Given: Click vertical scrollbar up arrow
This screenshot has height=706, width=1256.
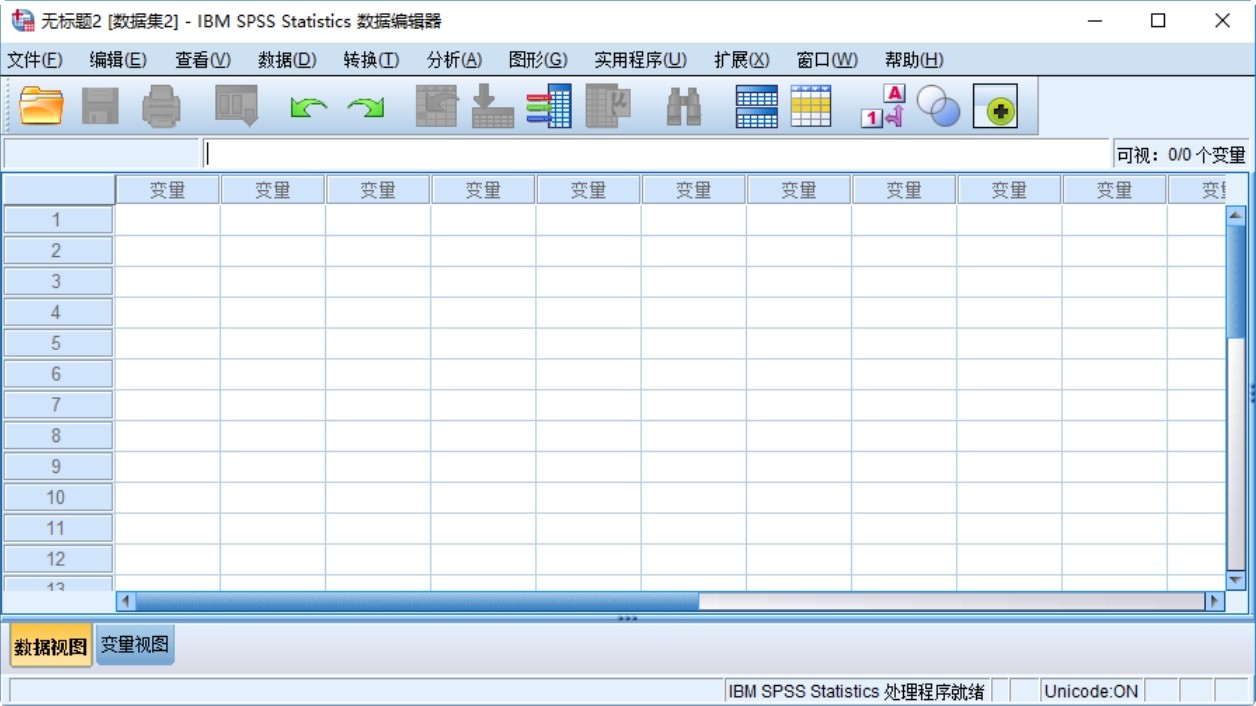Looking at the screenshot, I should 1236,215.
